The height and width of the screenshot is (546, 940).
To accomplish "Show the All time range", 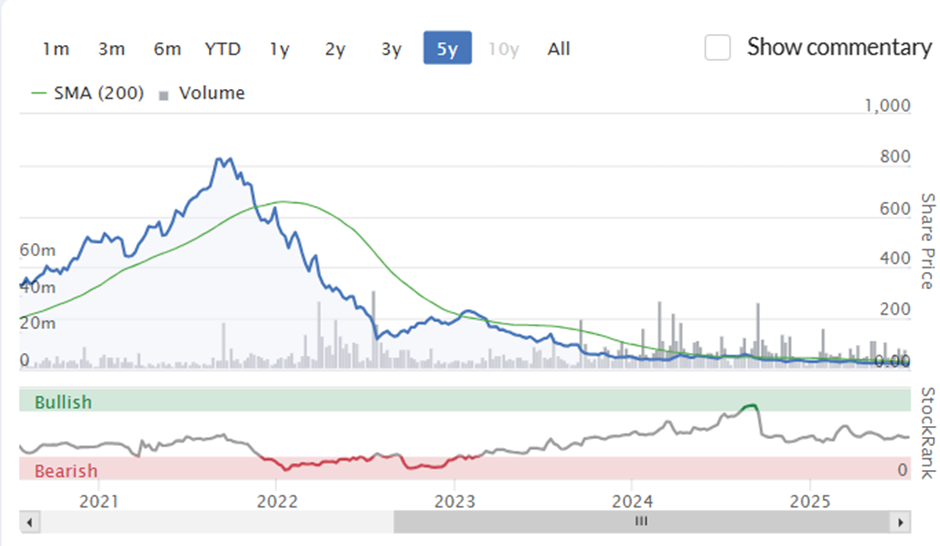I will coord(559,48).
